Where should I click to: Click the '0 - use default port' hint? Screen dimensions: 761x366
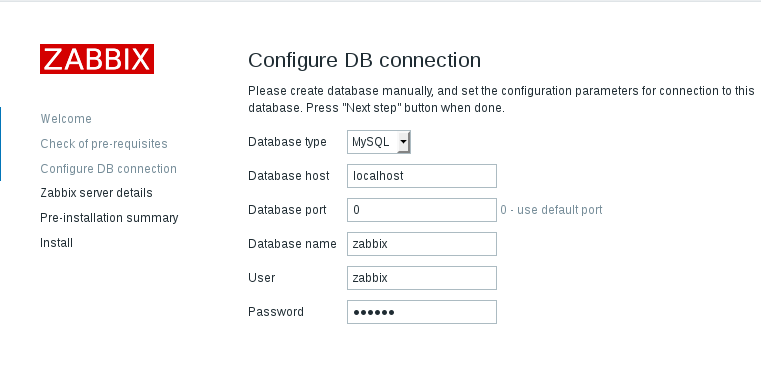click(551, 210)
